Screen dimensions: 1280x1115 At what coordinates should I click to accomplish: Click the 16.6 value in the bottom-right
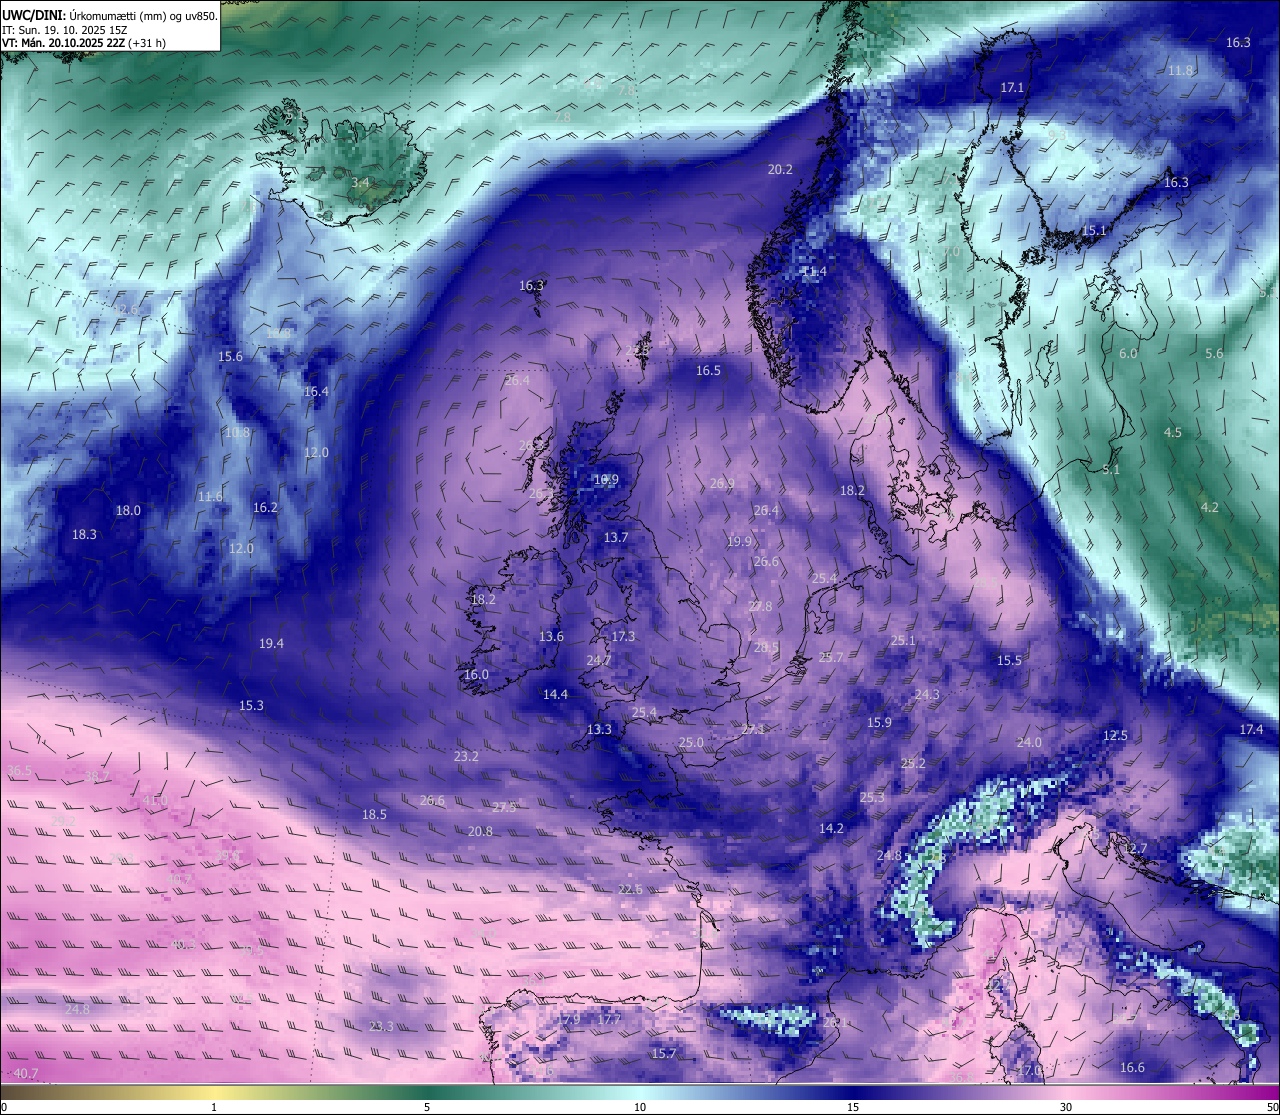click(x=1132, y=1067)
